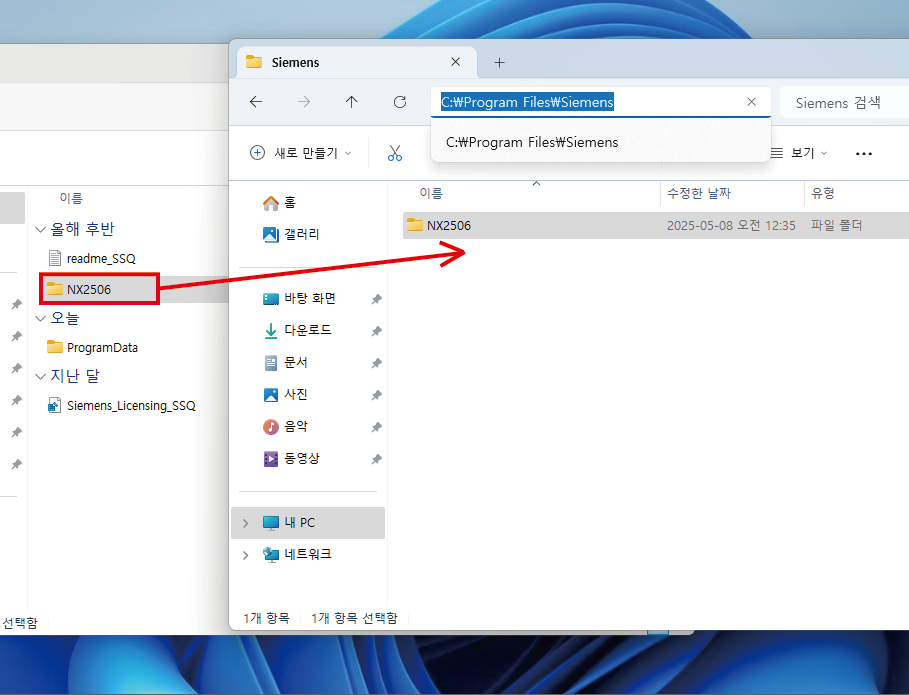The height and width of the screenshot is (695, 909).
Task: Collapse the 올해 후반 group
Action: tap(40, 230)
